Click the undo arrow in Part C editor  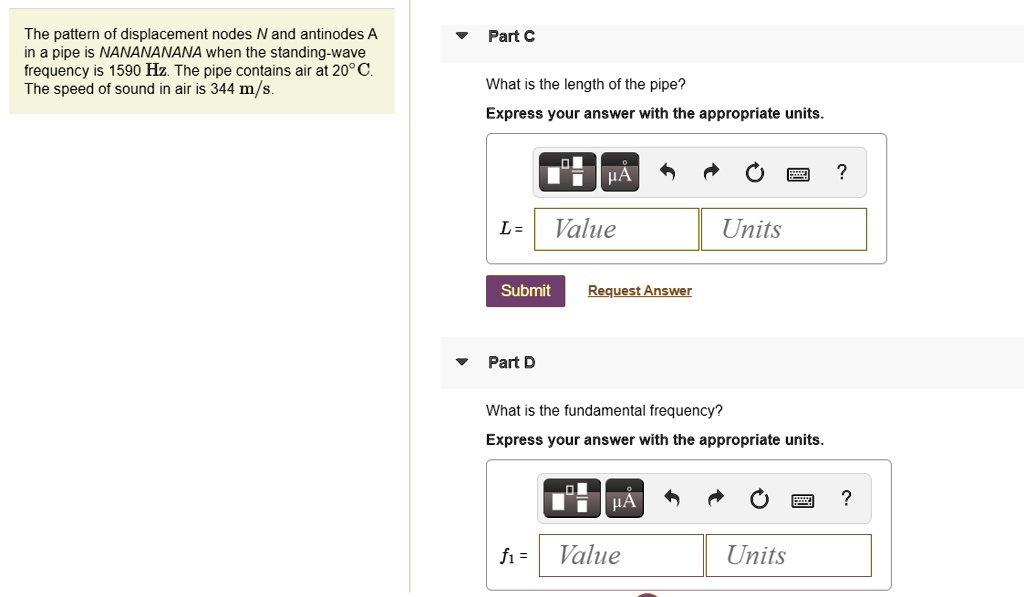[x=667, y=171]
